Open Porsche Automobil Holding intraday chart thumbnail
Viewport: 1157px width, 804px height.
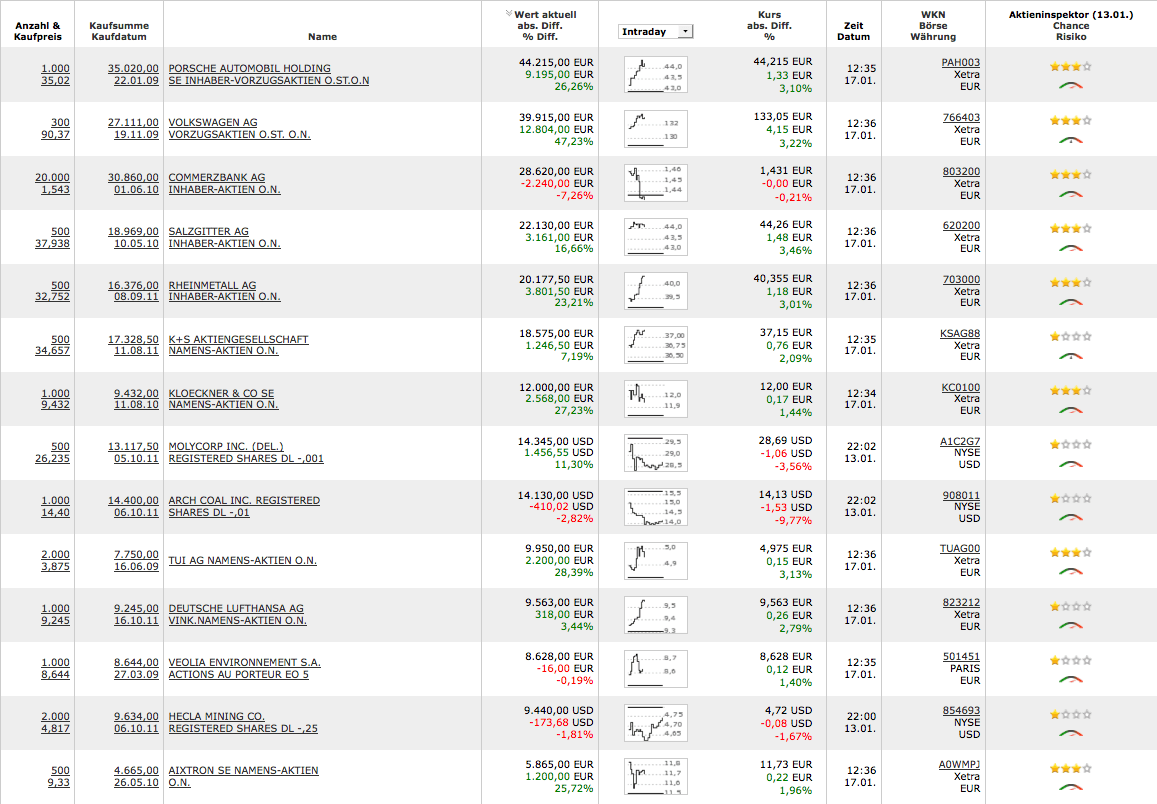pyautogui.click(x=655, y=74)
